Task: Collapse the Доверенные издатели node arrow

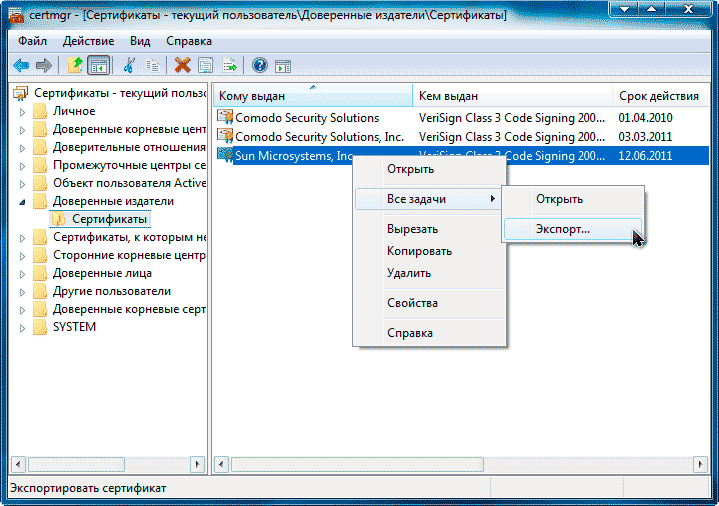Action: coord(22,202)
